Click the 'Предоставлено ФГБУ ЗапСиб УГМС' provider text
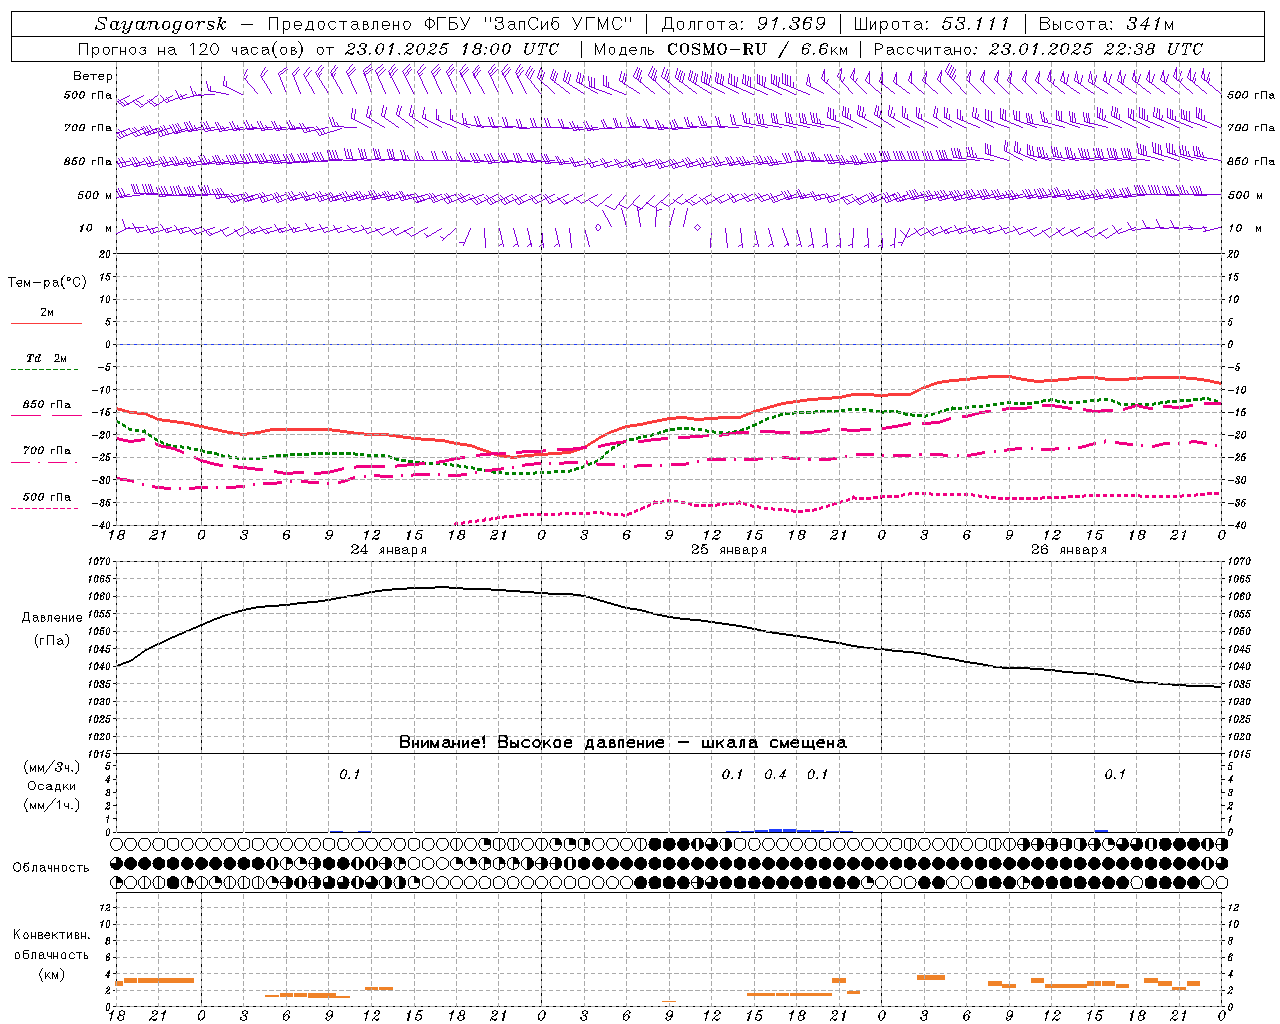This screenshot has height=1024, width=1280. [451, 24]
